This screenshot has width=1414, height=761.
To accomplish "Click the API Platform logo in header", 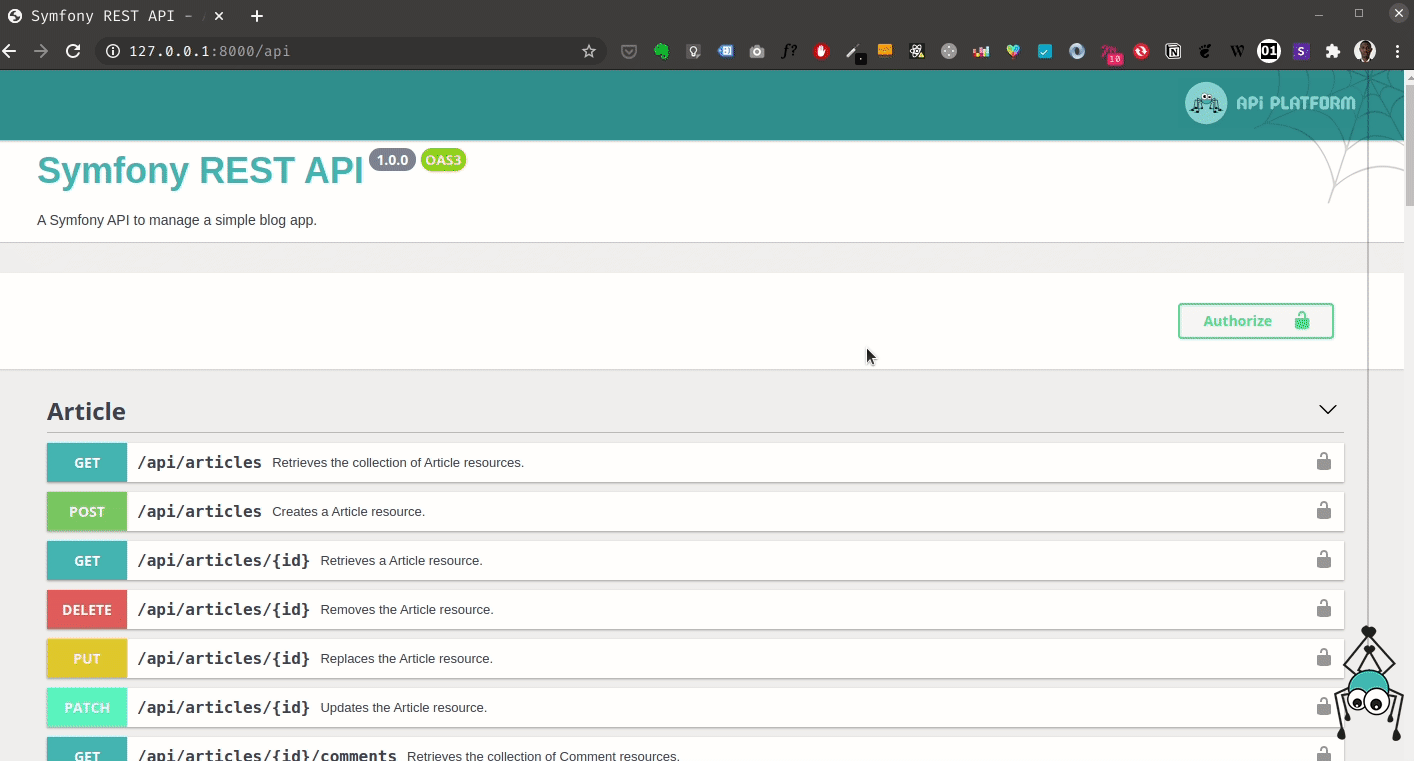I will tap(1270, 103).
